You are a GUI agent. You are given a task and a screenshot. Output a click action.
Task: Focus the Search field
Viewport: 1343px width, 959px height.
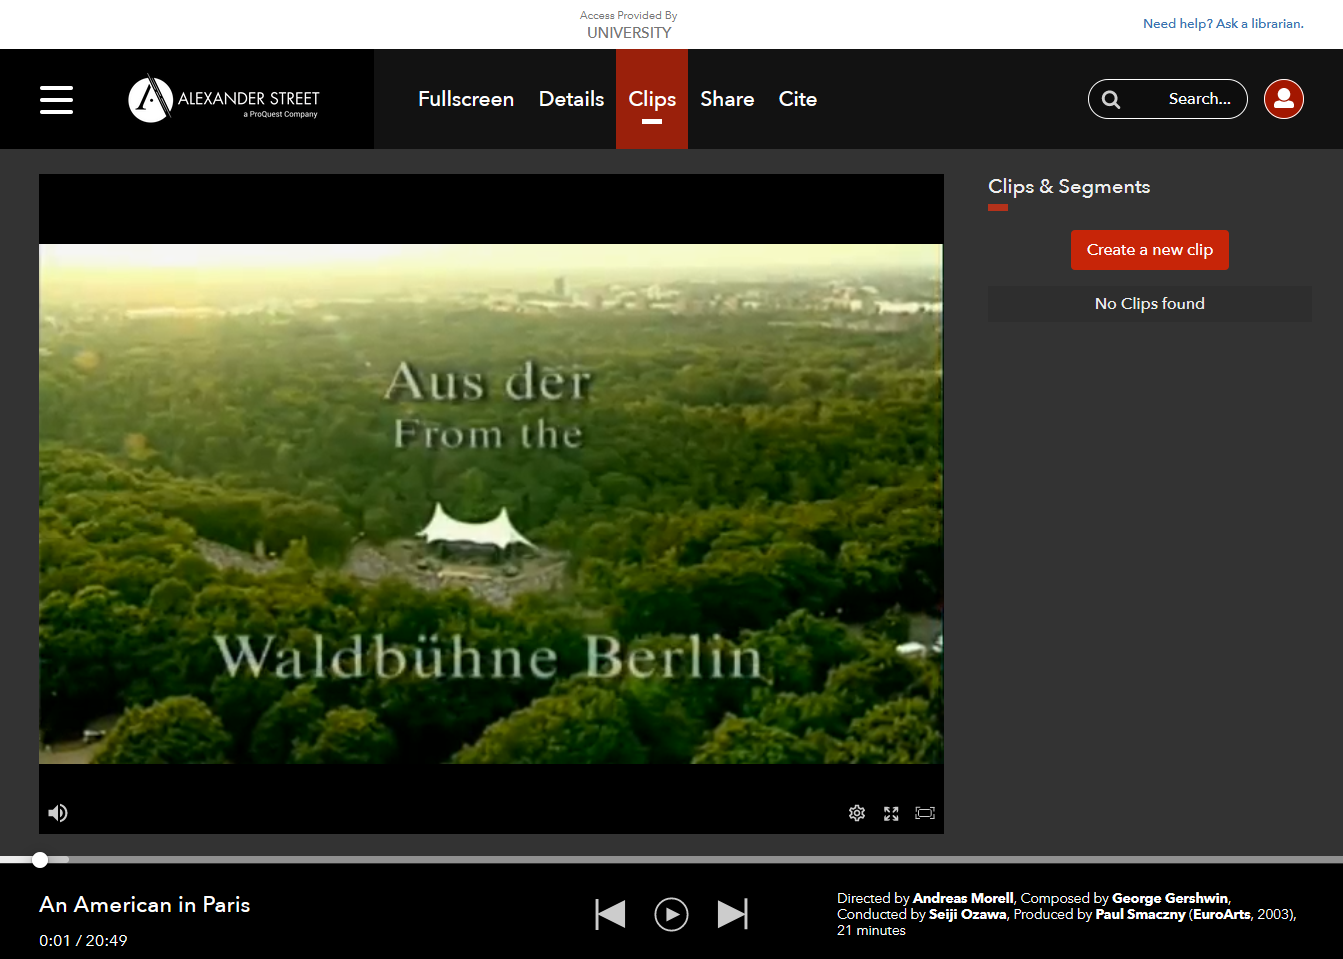(x=1168, y=99)
